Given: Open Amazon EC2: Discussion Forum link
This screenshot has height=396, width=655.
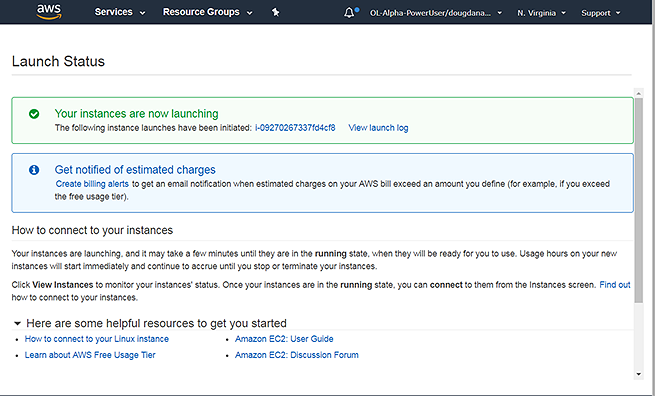Looking at the screenshot, I should pyautogui.click(x=297, y=355).
